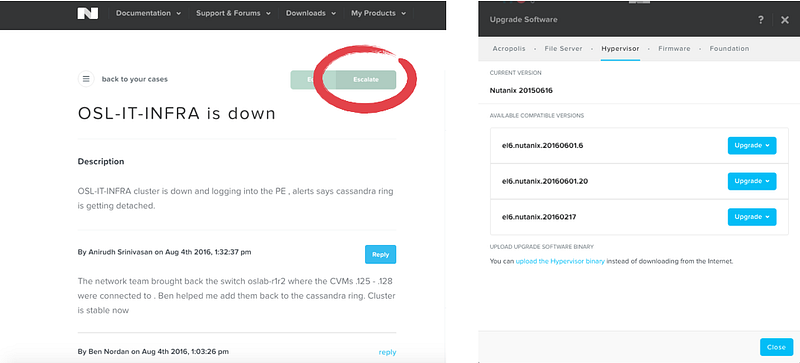Follow the upload the Hypervisor binary link
The image size is (800, 363).
[x=560, y=261]
